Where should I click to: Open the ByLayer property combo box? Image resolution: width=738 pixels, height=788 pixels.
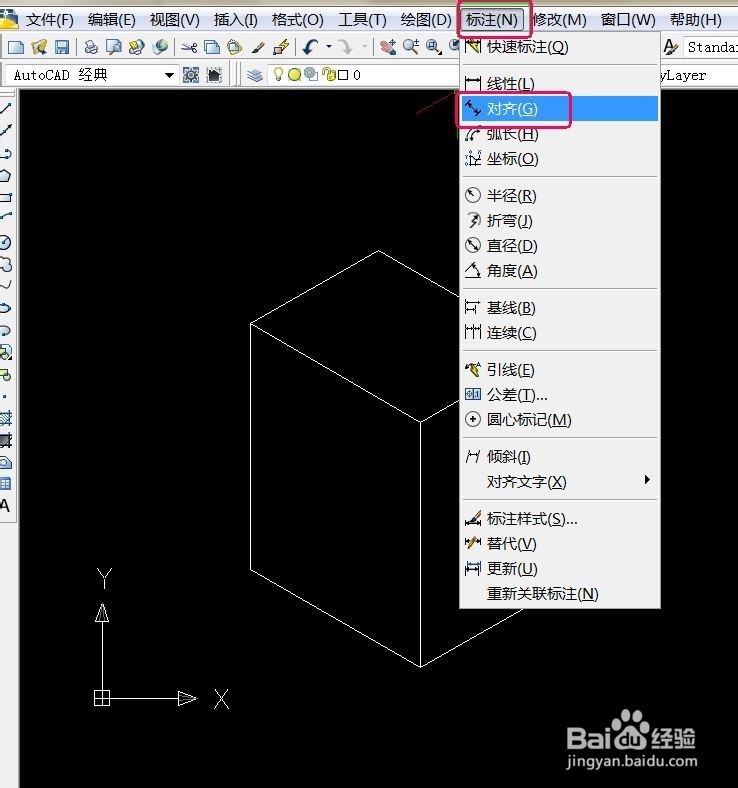click(698, 75)
